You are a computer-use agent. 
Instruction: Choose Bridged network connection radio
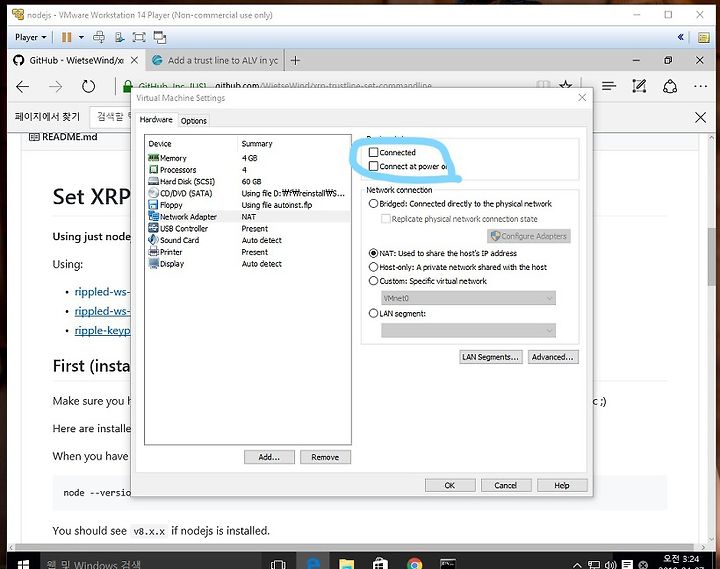click(x=374, y=203)
